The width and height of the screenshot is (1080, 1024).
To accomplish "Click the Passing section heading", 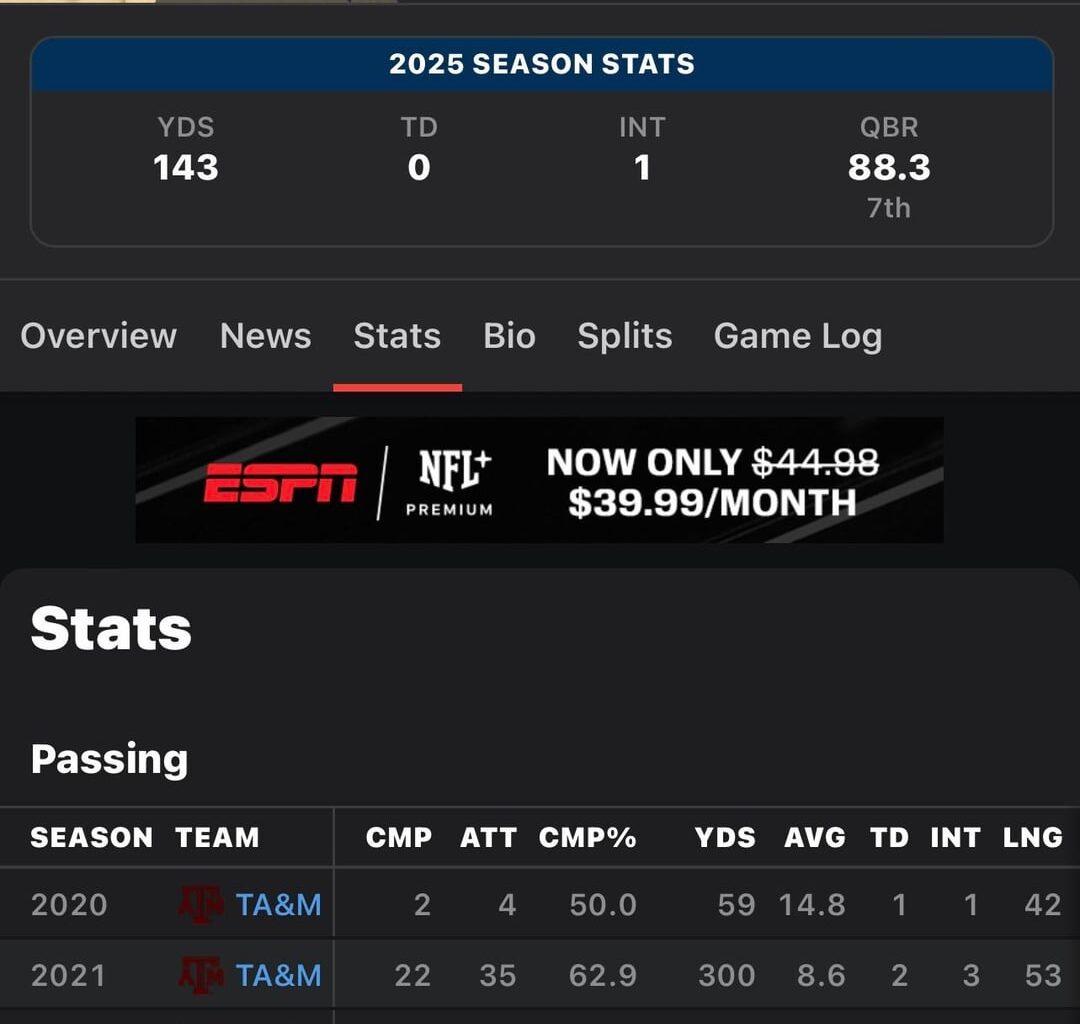I will point(110,759).
